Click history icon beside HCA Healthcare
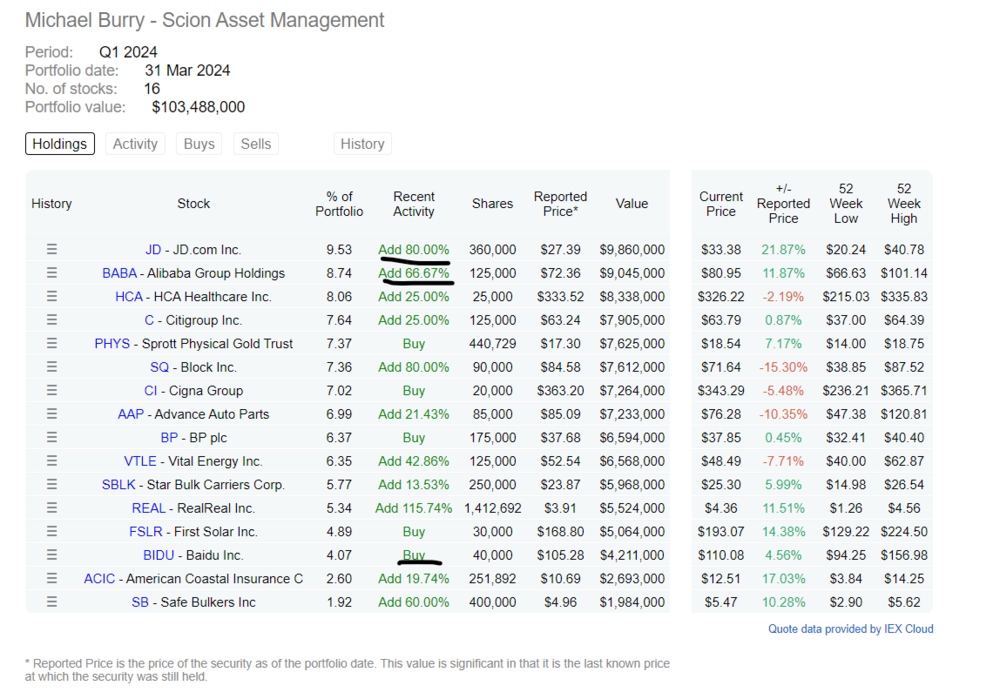1000x699 pixels. (x=52, y=297)
